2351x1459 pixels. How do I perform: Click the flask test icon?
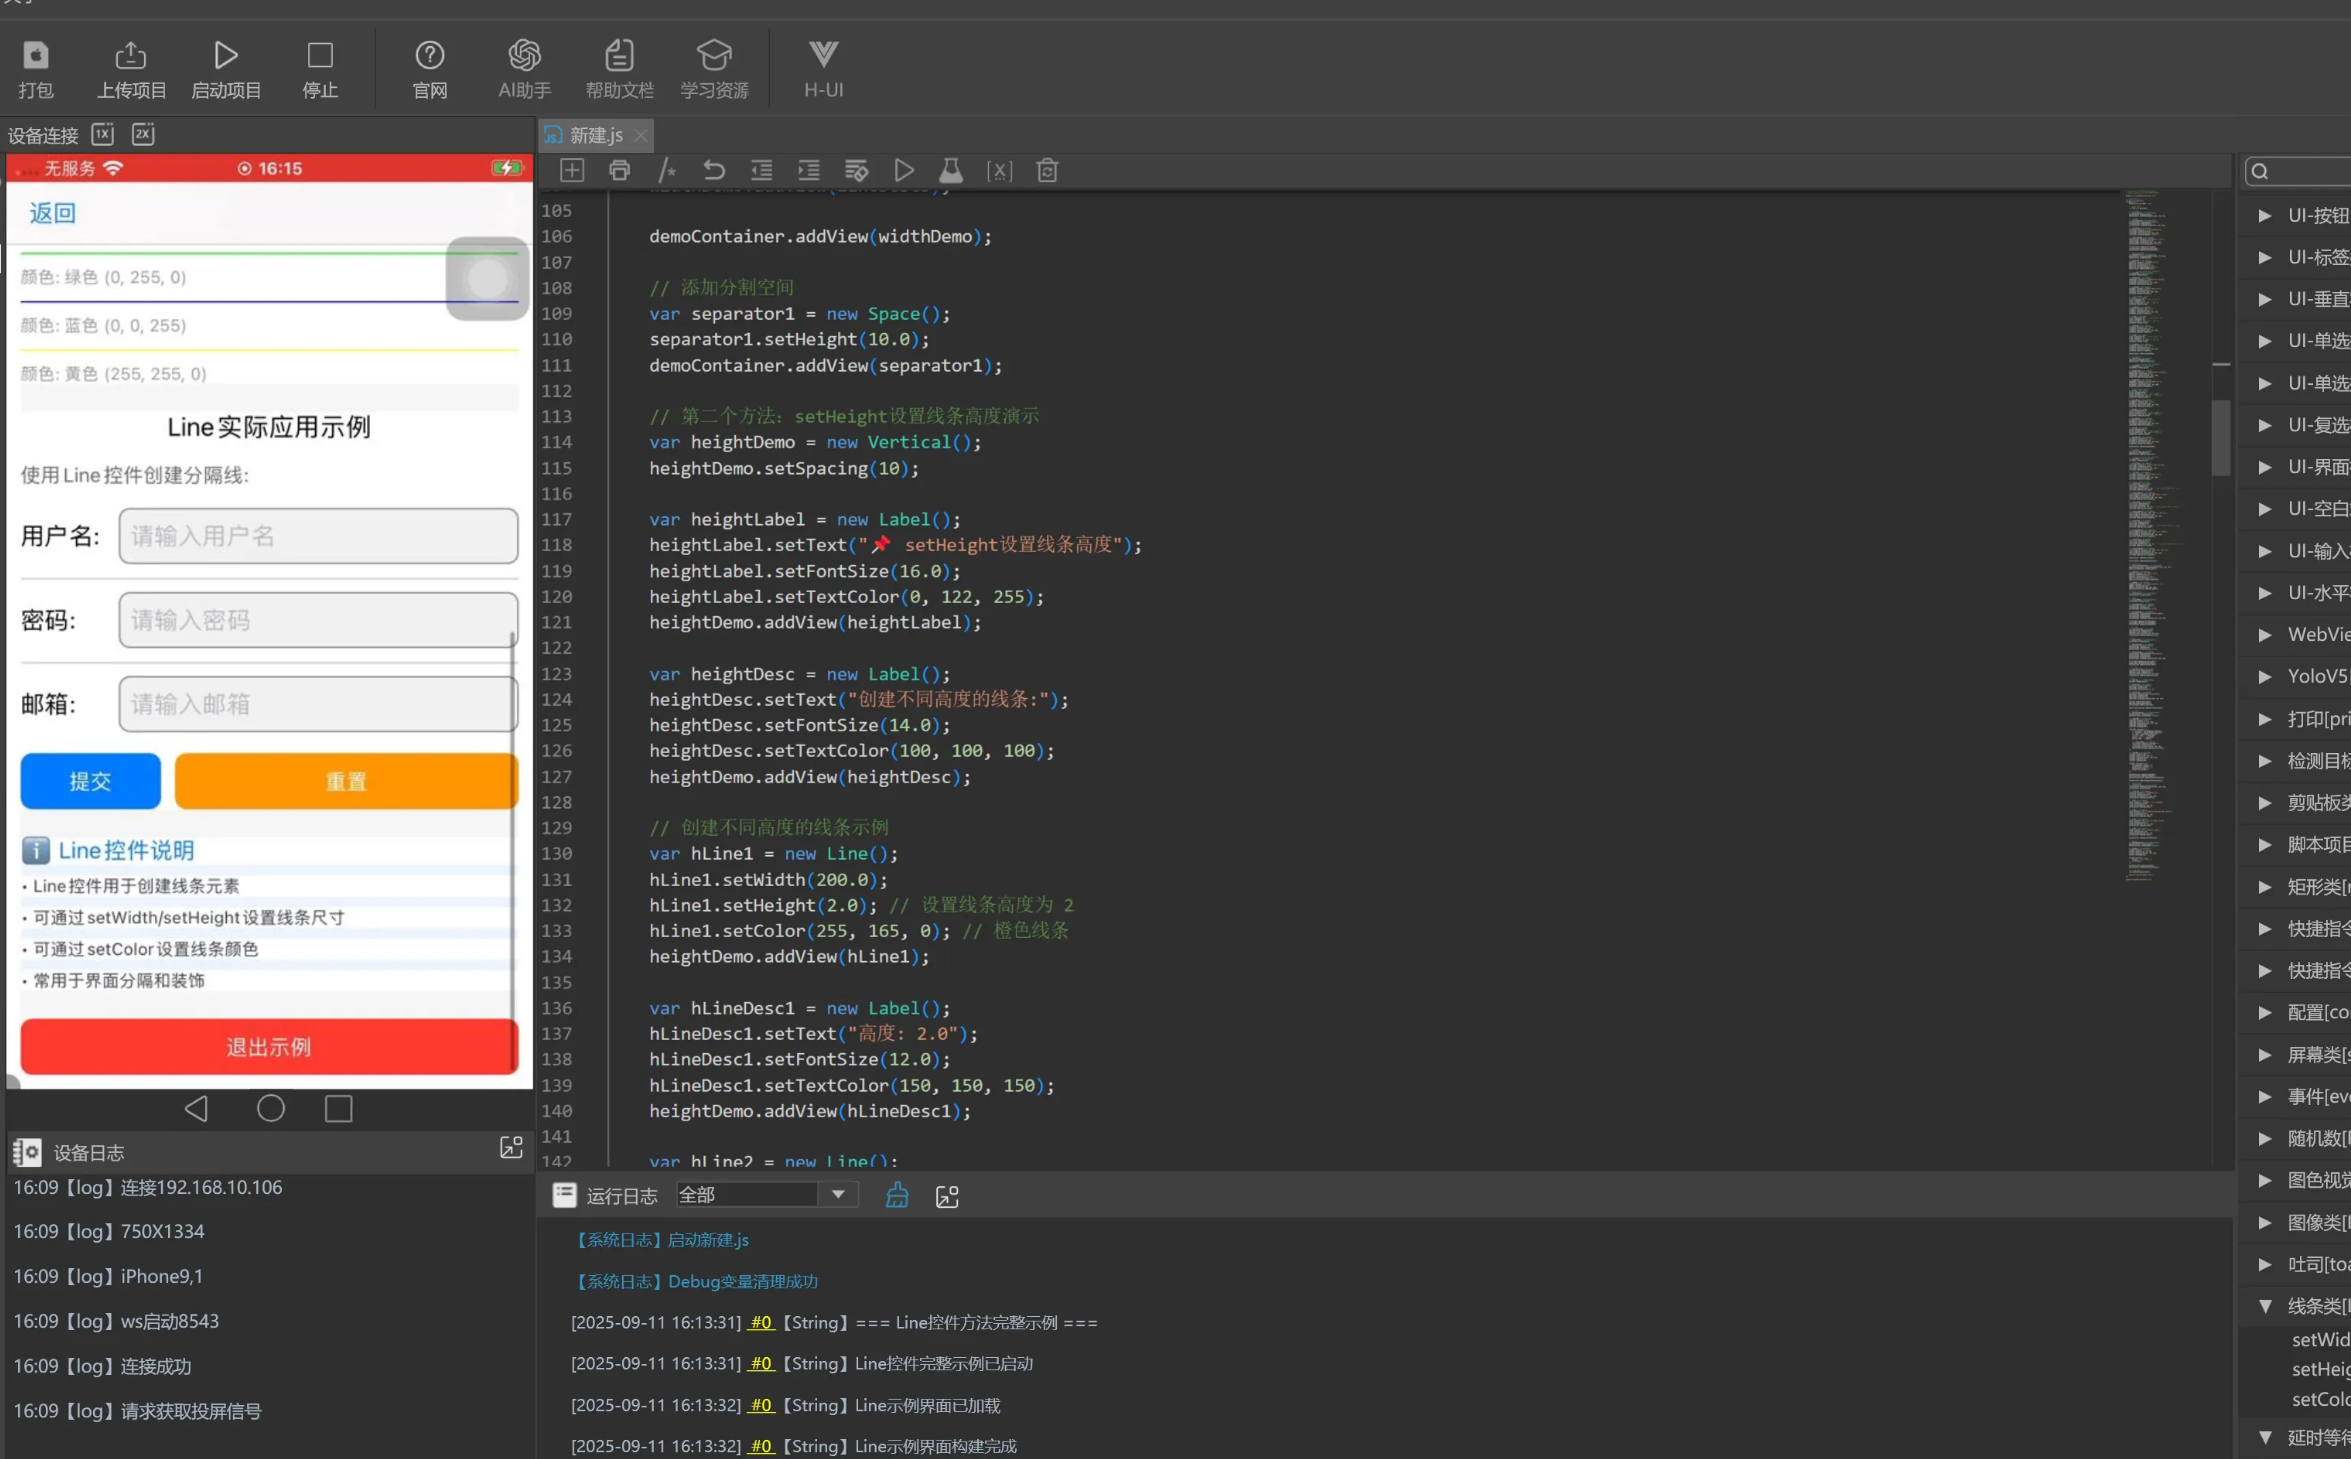point(951,171)
